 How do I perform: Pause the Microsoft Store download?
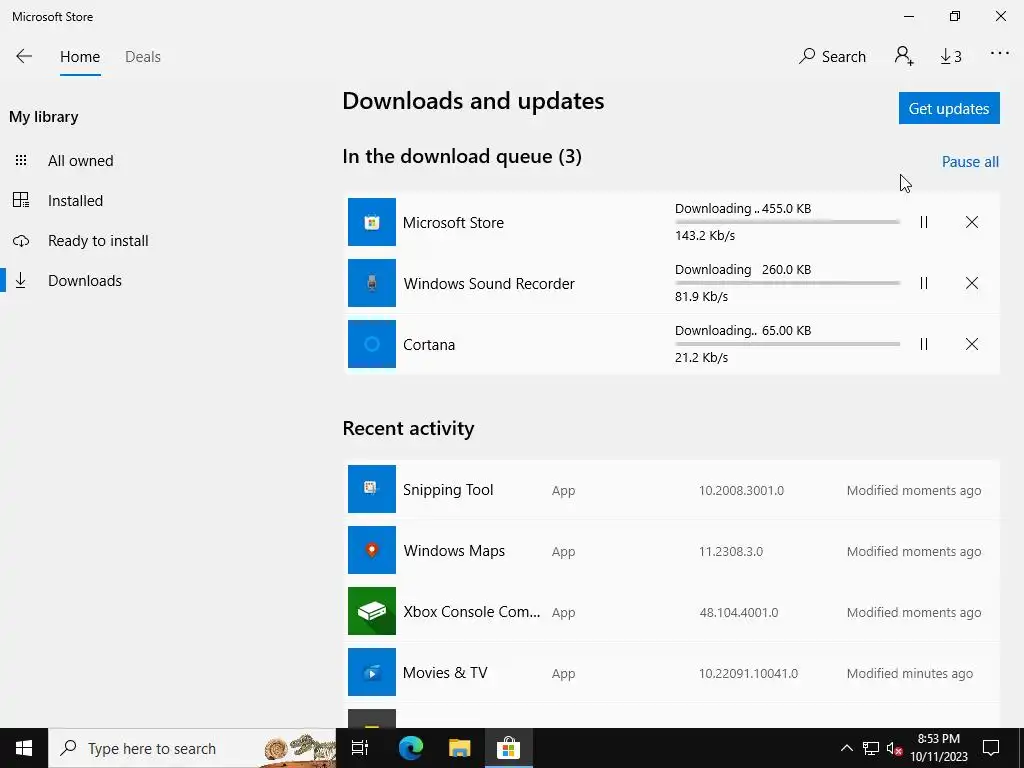click(923, 222)
